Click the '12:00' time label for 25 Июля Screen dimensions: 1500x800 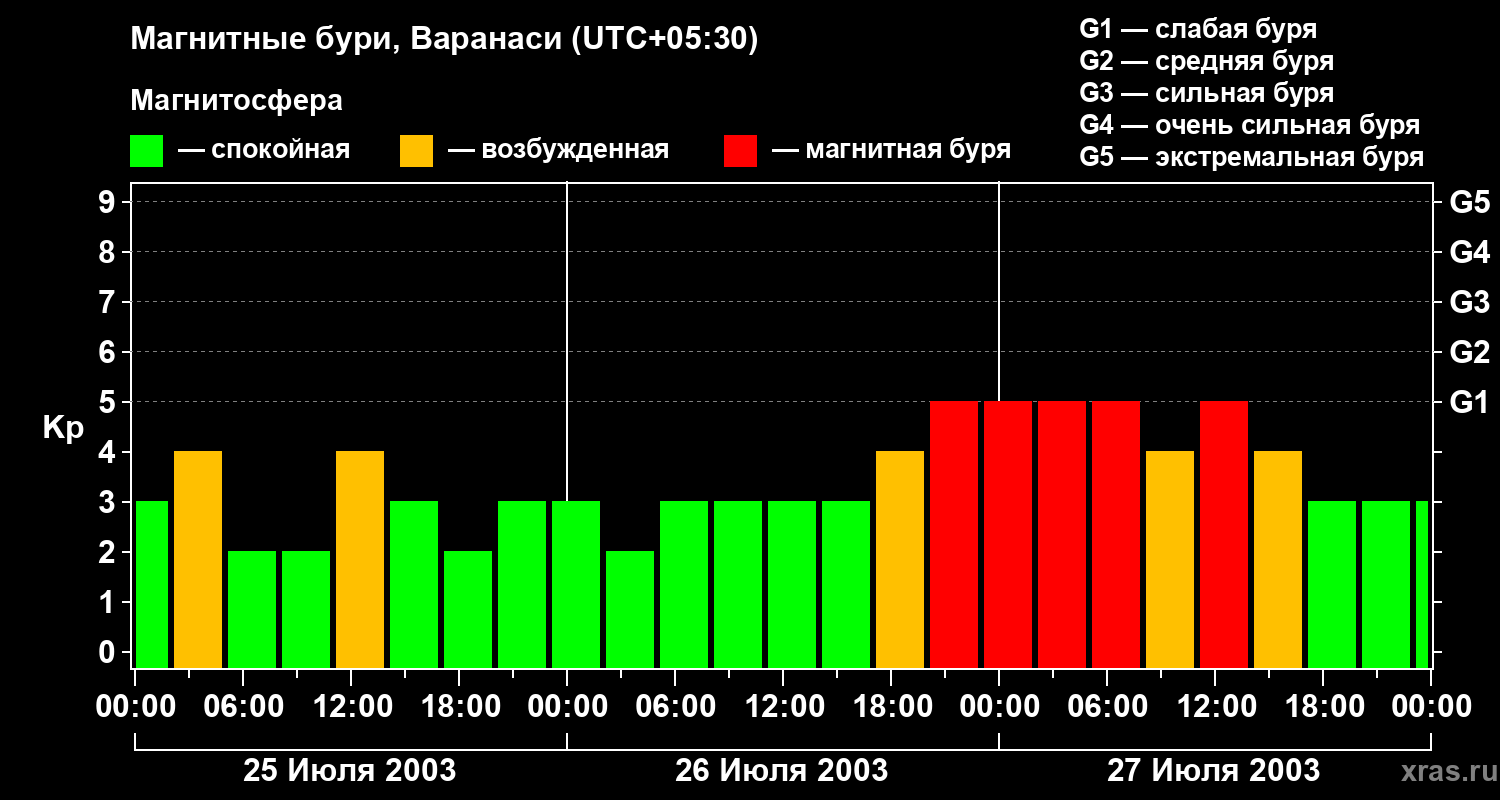click(x=351, y=707)
